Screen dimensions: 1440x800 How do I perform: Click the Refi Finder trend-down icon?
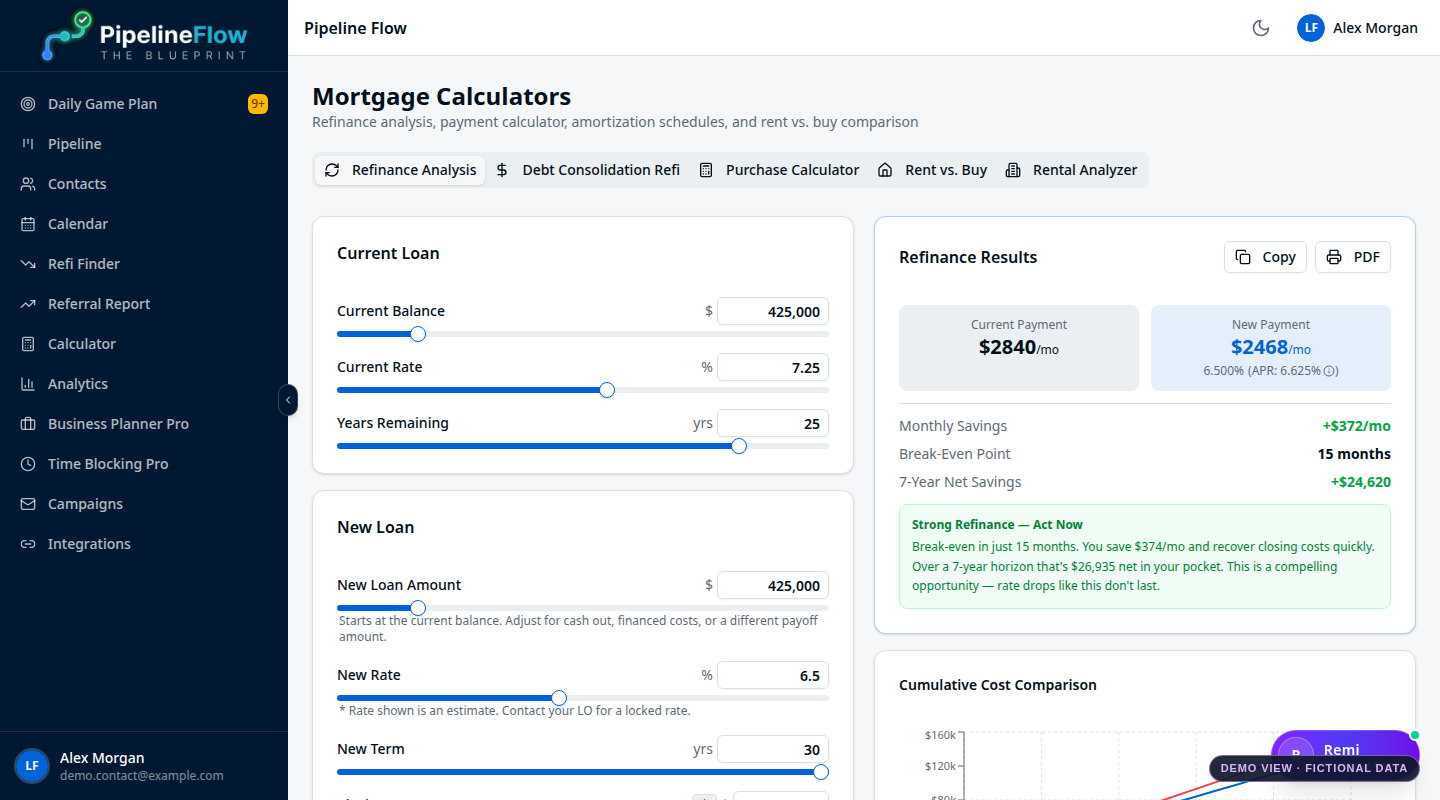pos(28,264)
